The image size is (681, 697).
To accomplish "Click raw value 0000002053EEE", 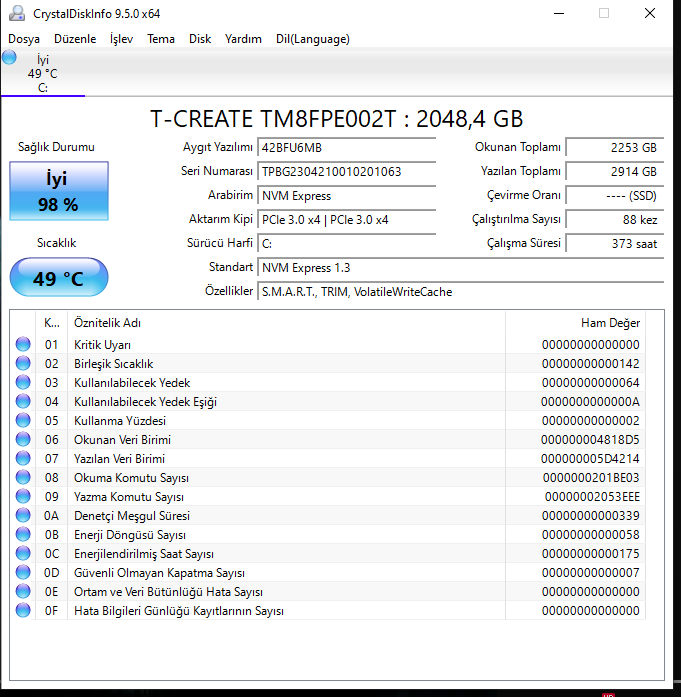I will tap(592, 497).
